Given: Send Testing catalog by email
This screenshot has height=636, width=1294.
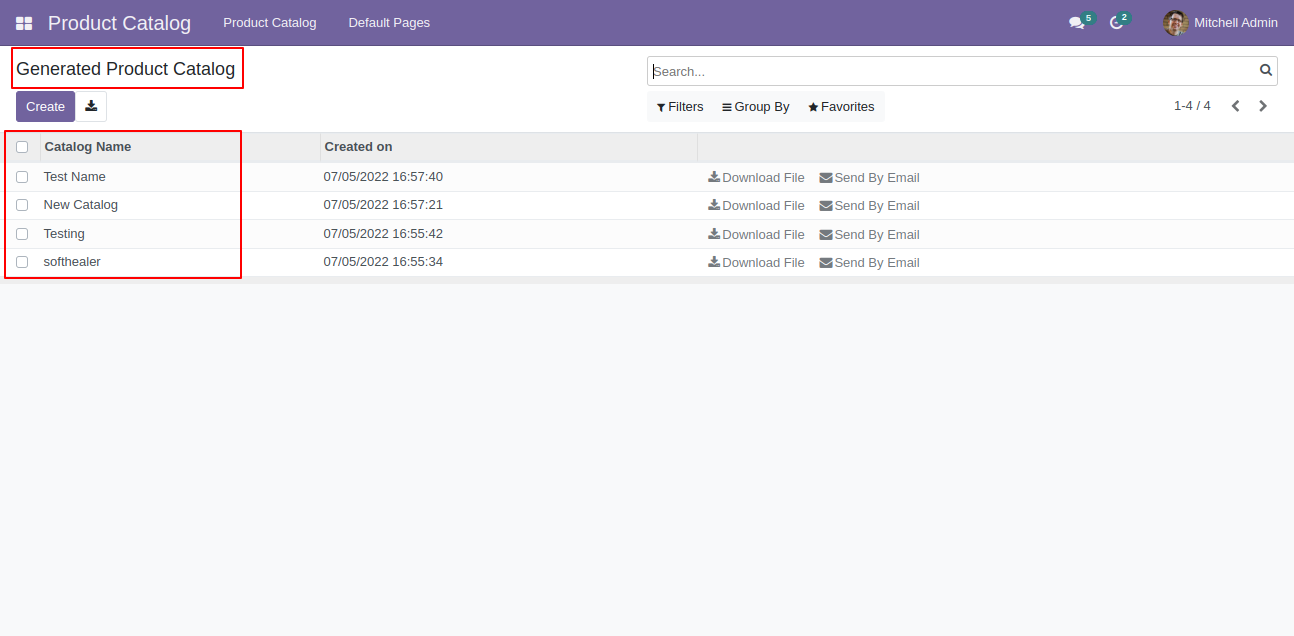Looking at the screenshot, I should (869, 235).
